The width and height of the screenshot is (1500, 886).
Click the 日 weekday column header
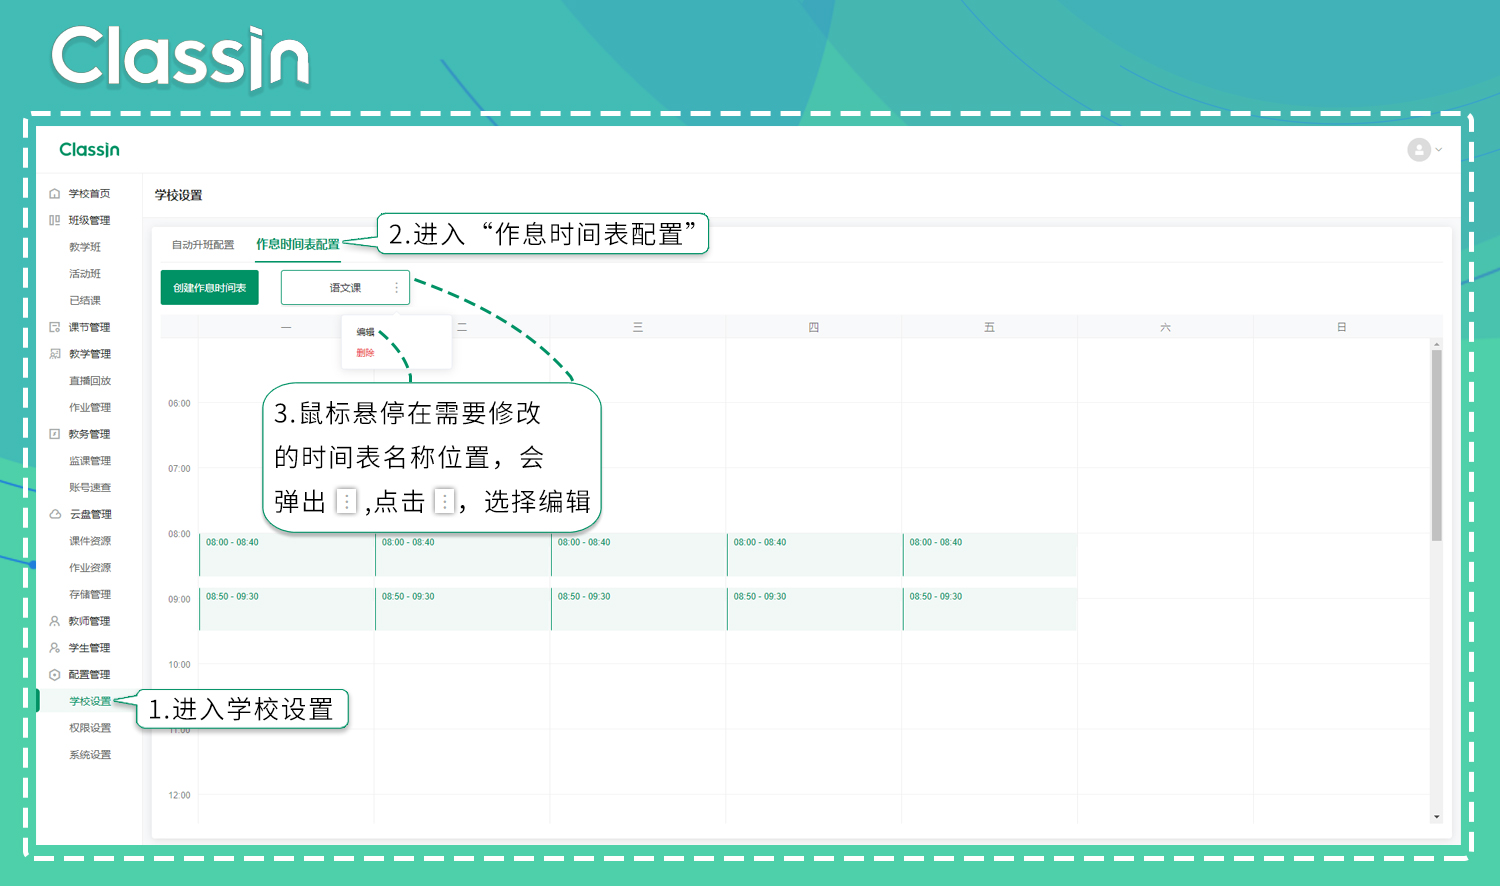click(x=1341, y=327)
